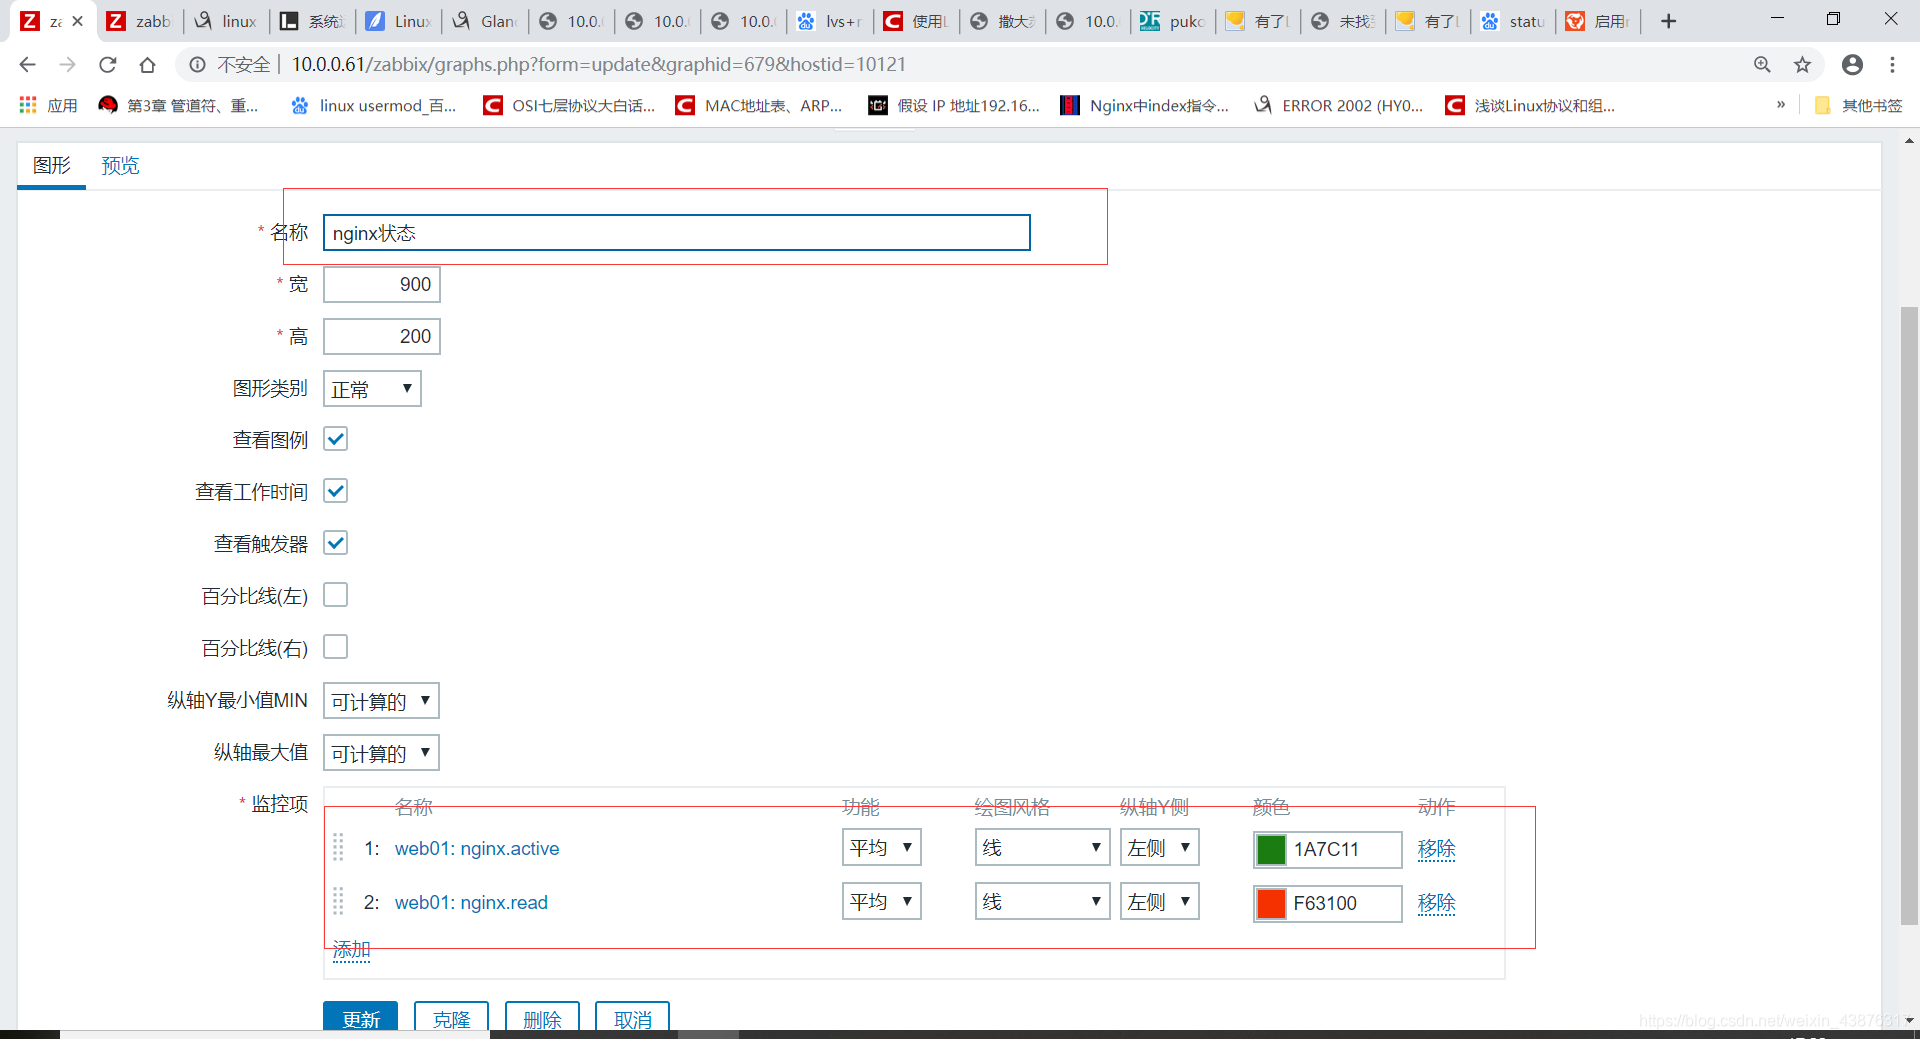Open the 图形类别 dropdown
The image size is (1920, 1039).
[x=372, y=389]
